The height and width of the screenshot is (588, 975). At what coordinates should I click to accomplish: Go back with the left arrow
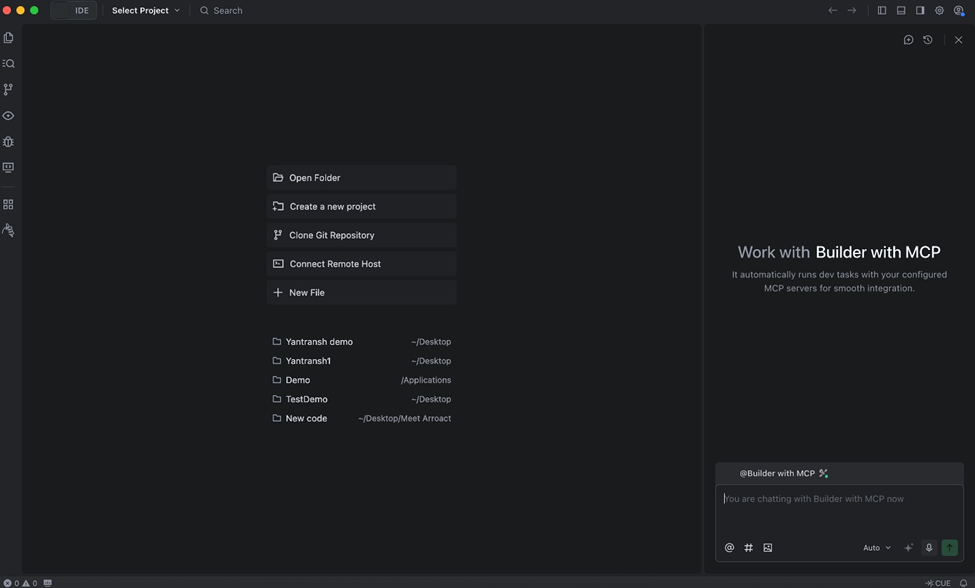pyautogui.click(x=833, y=11)
